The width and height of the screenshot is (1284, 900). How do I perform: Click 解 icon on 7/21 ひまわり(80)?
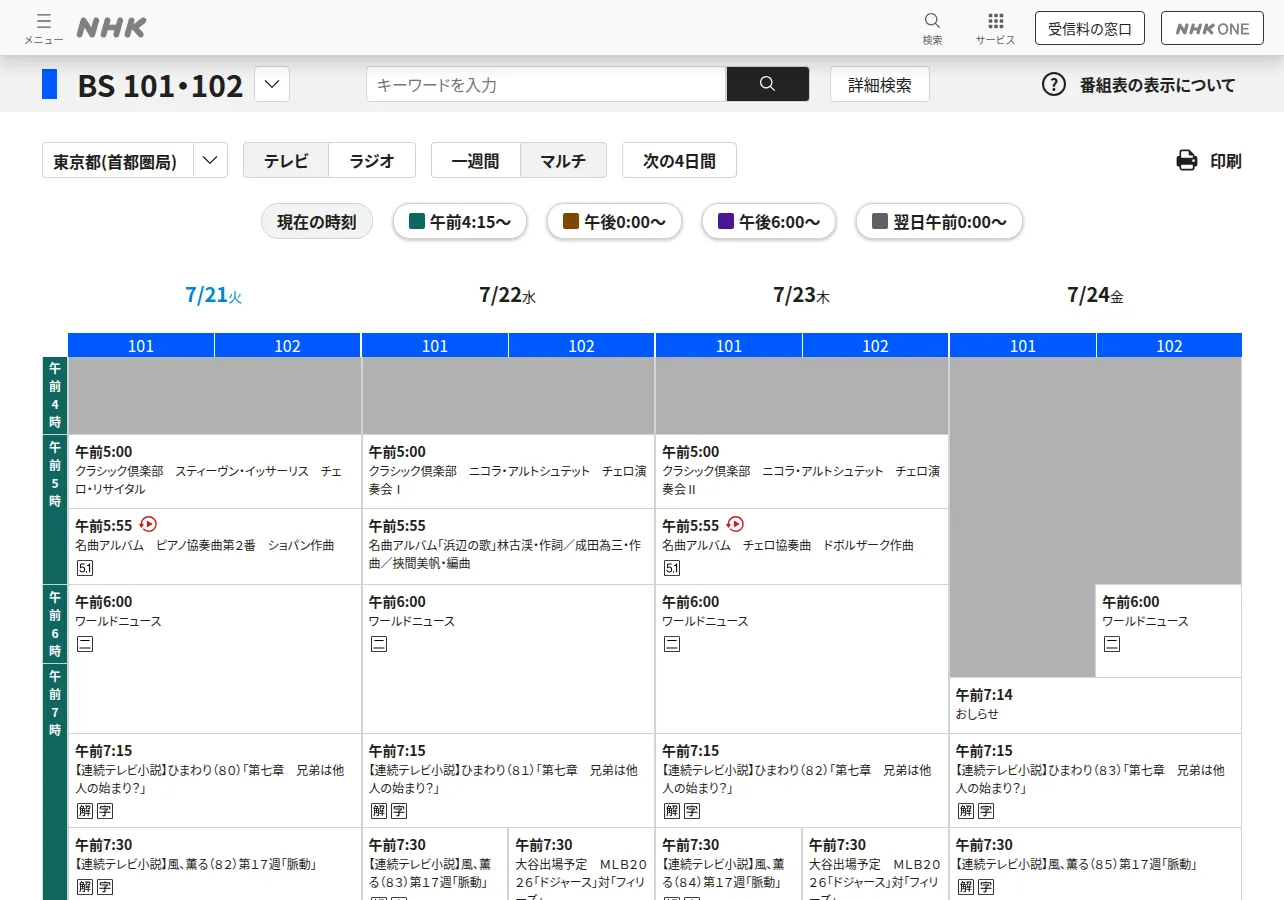(x=85, y=811)
